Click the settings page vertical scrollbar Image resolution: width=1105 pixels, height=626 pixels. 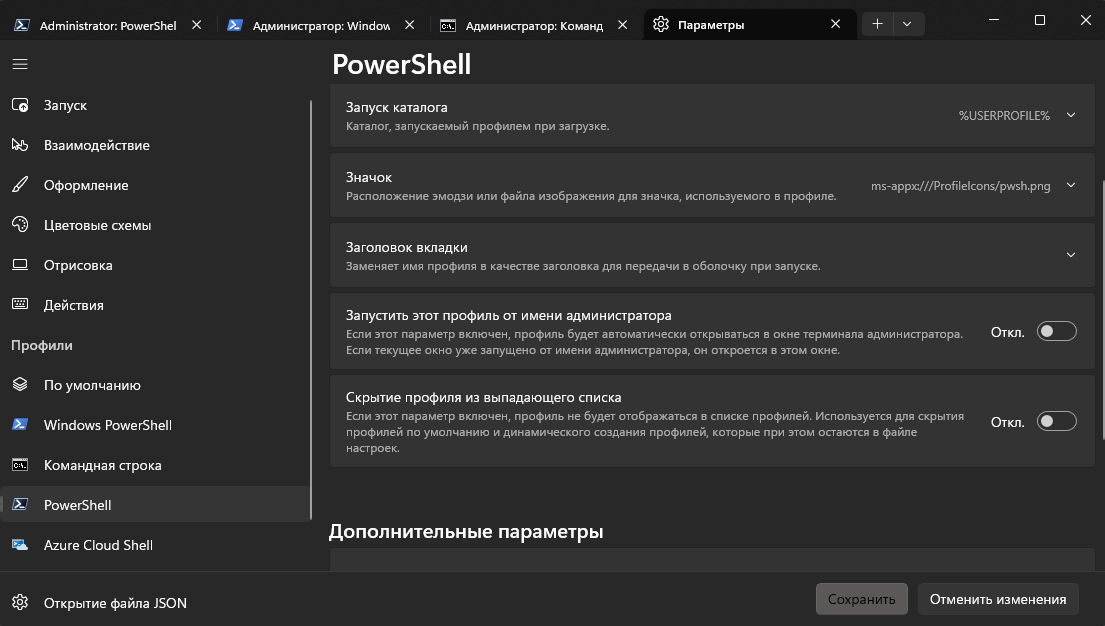pyautogui.click(x=1102, y=308)
